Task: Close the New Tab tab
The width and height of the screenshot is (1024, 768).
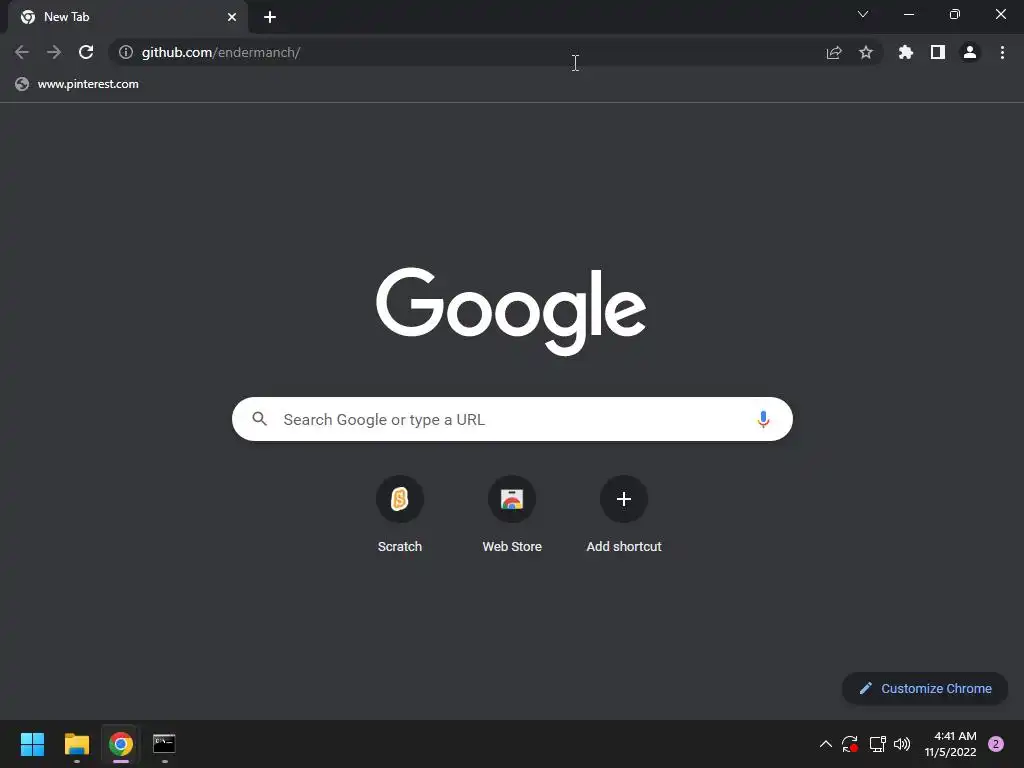Action: (232, 17)
